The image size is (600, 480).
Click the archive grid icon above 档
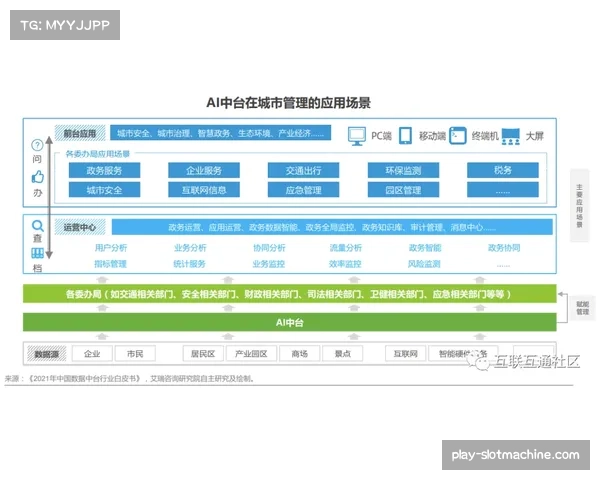[x=37, y=253]
